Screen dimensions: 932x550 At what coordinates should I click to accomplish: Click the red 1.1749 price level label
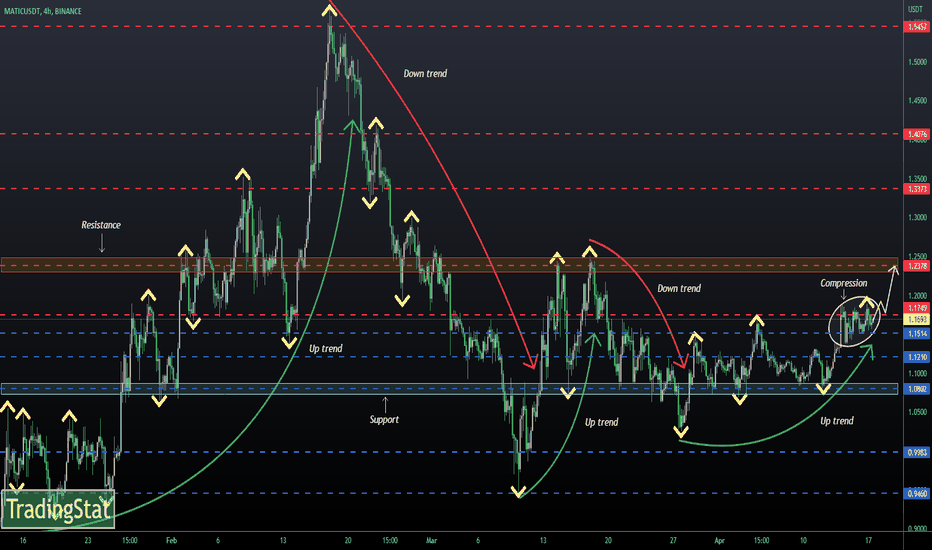click(916, 308)
